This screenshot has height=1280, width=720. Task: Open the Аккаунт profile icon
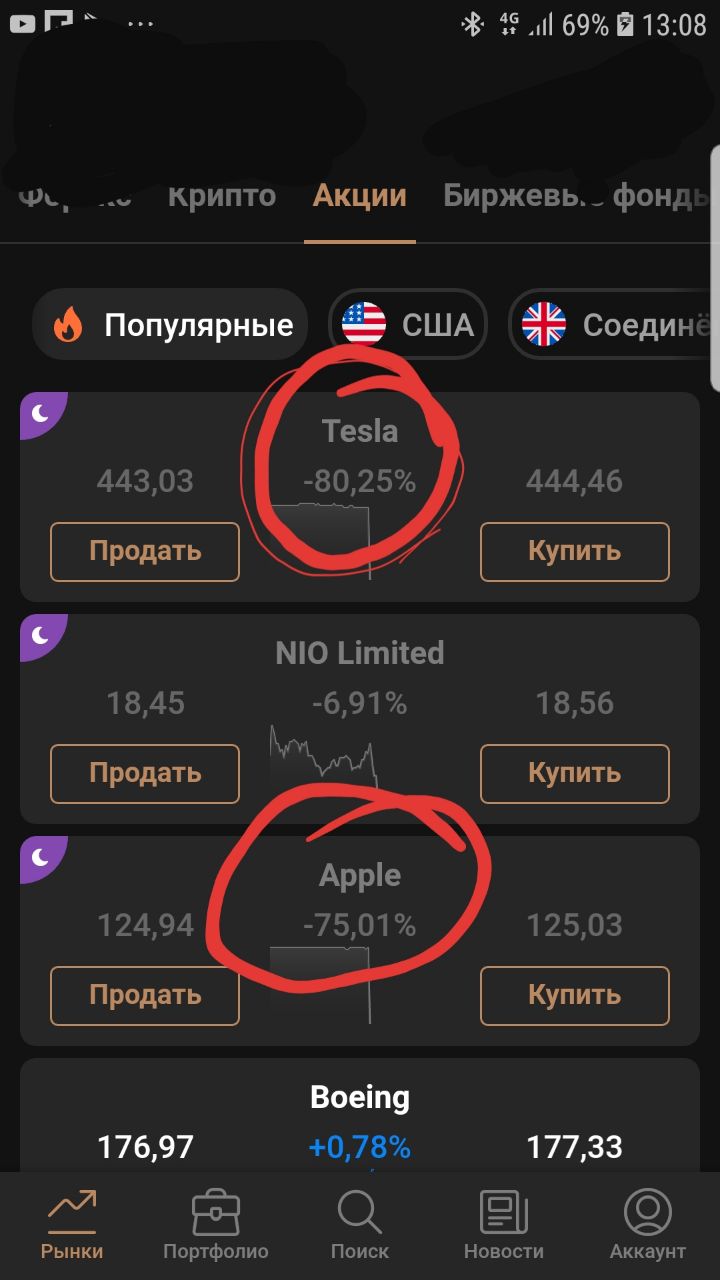pyautogui.click(x=648, y=1212)
